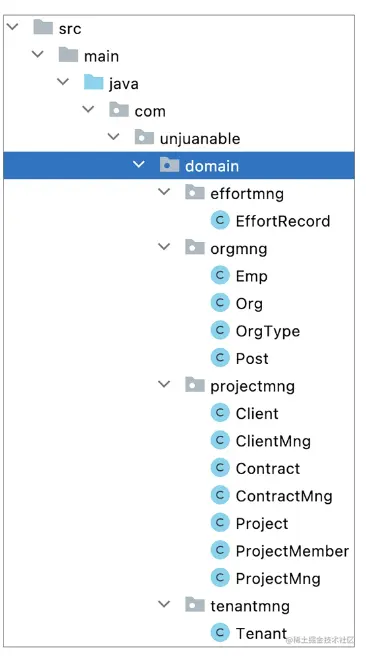This screenshot has height=656, width=366.
Task: Collapse the effortmng package chevron
Action: pyautogui.click(x=164, y=192)
